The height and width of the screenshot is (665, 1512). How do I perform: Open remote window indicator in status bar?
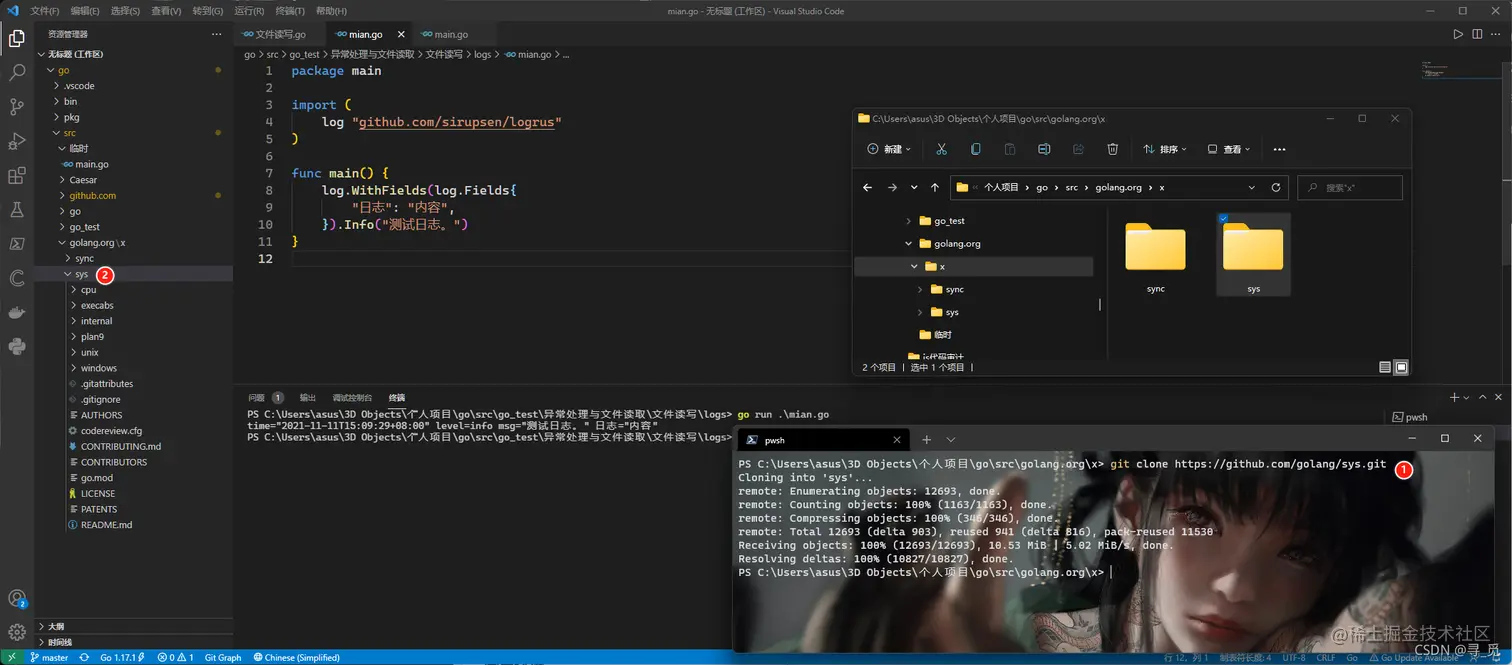click(x=10, y=658)
